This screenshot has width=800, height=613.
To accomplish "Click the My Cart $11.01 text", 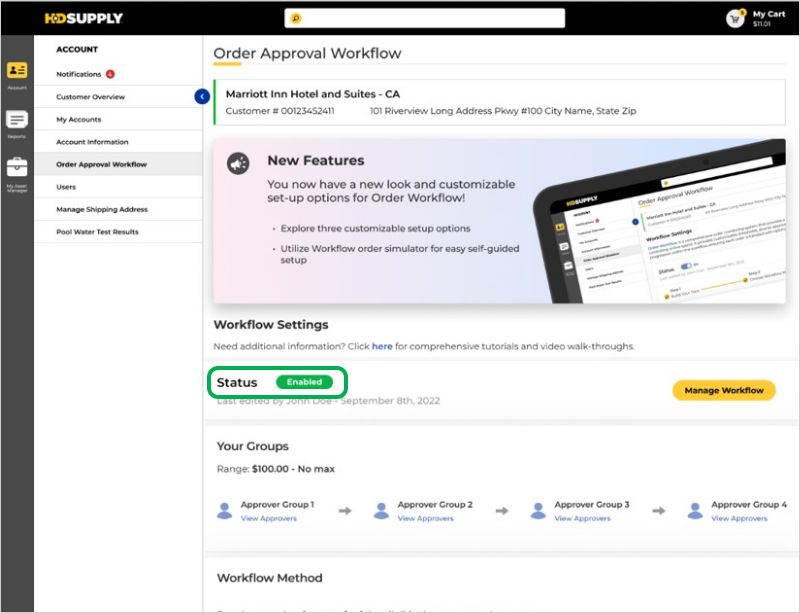I will click(x=768, y=18).
